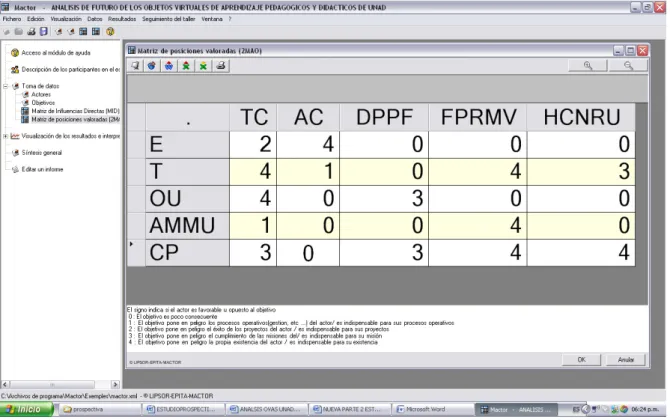Switch to ANALISIS OVAS UNAD taskbar document
670x420 pixels.
click(x=266, y=409)
